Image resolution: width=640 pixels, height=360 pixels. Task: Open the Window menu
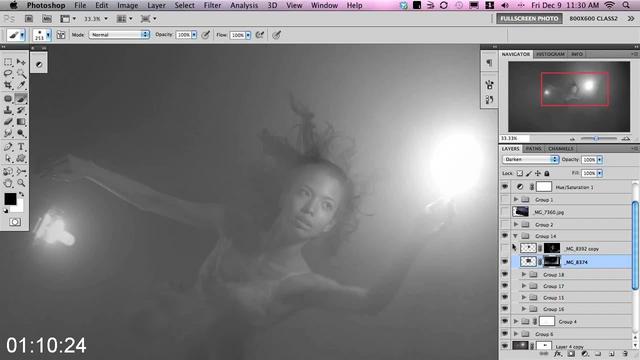click(x=324, y=5)
